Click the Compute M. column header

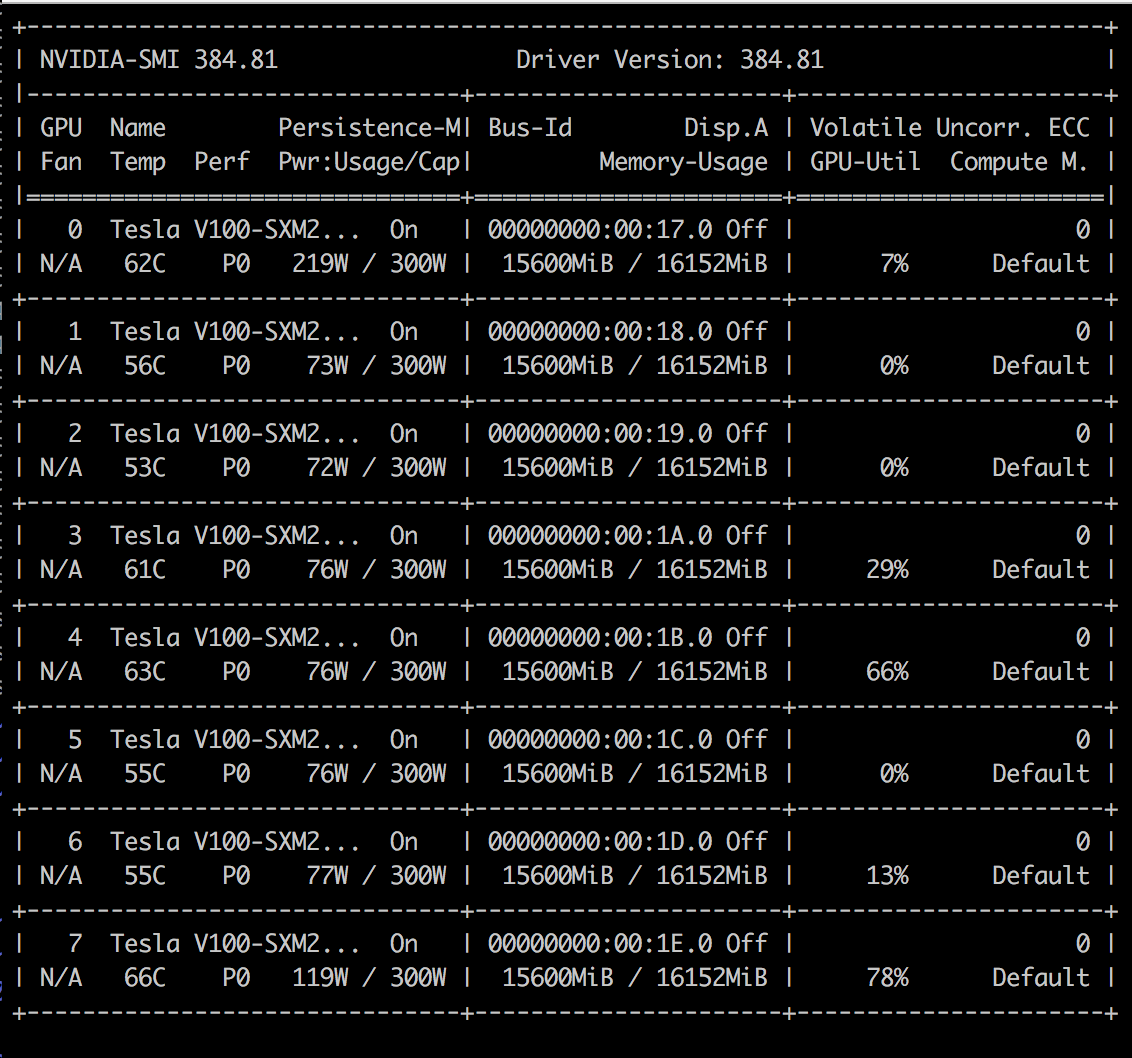click(1019, 162)
